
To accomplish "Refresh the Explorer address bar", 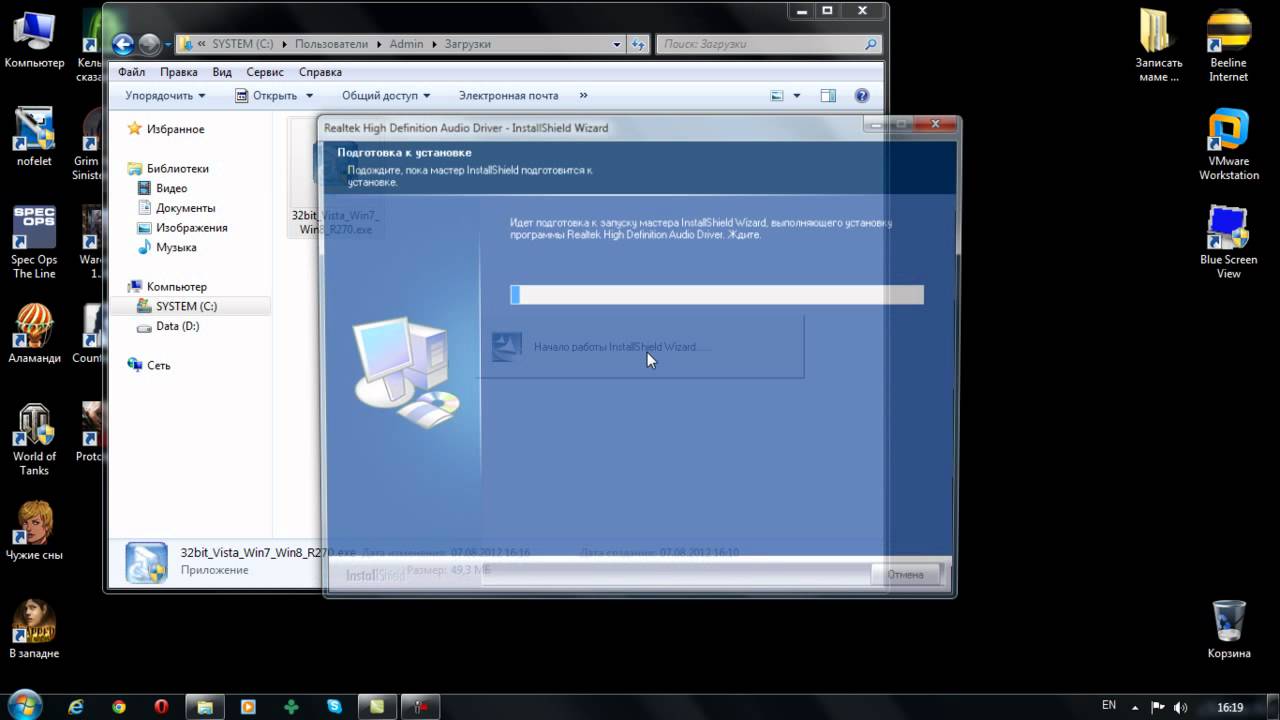I will click(639, 44).
